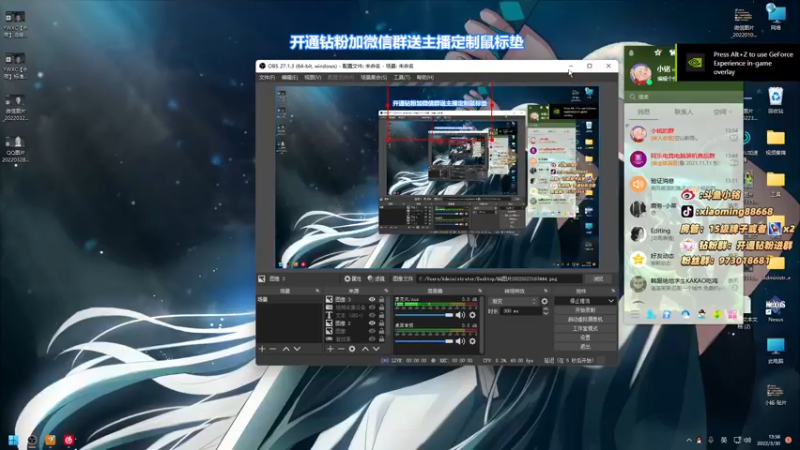Open the 文件(F) menu in OBS
Image resolution: width=800 pixels, height=450 pixels.
click(266, 78)
